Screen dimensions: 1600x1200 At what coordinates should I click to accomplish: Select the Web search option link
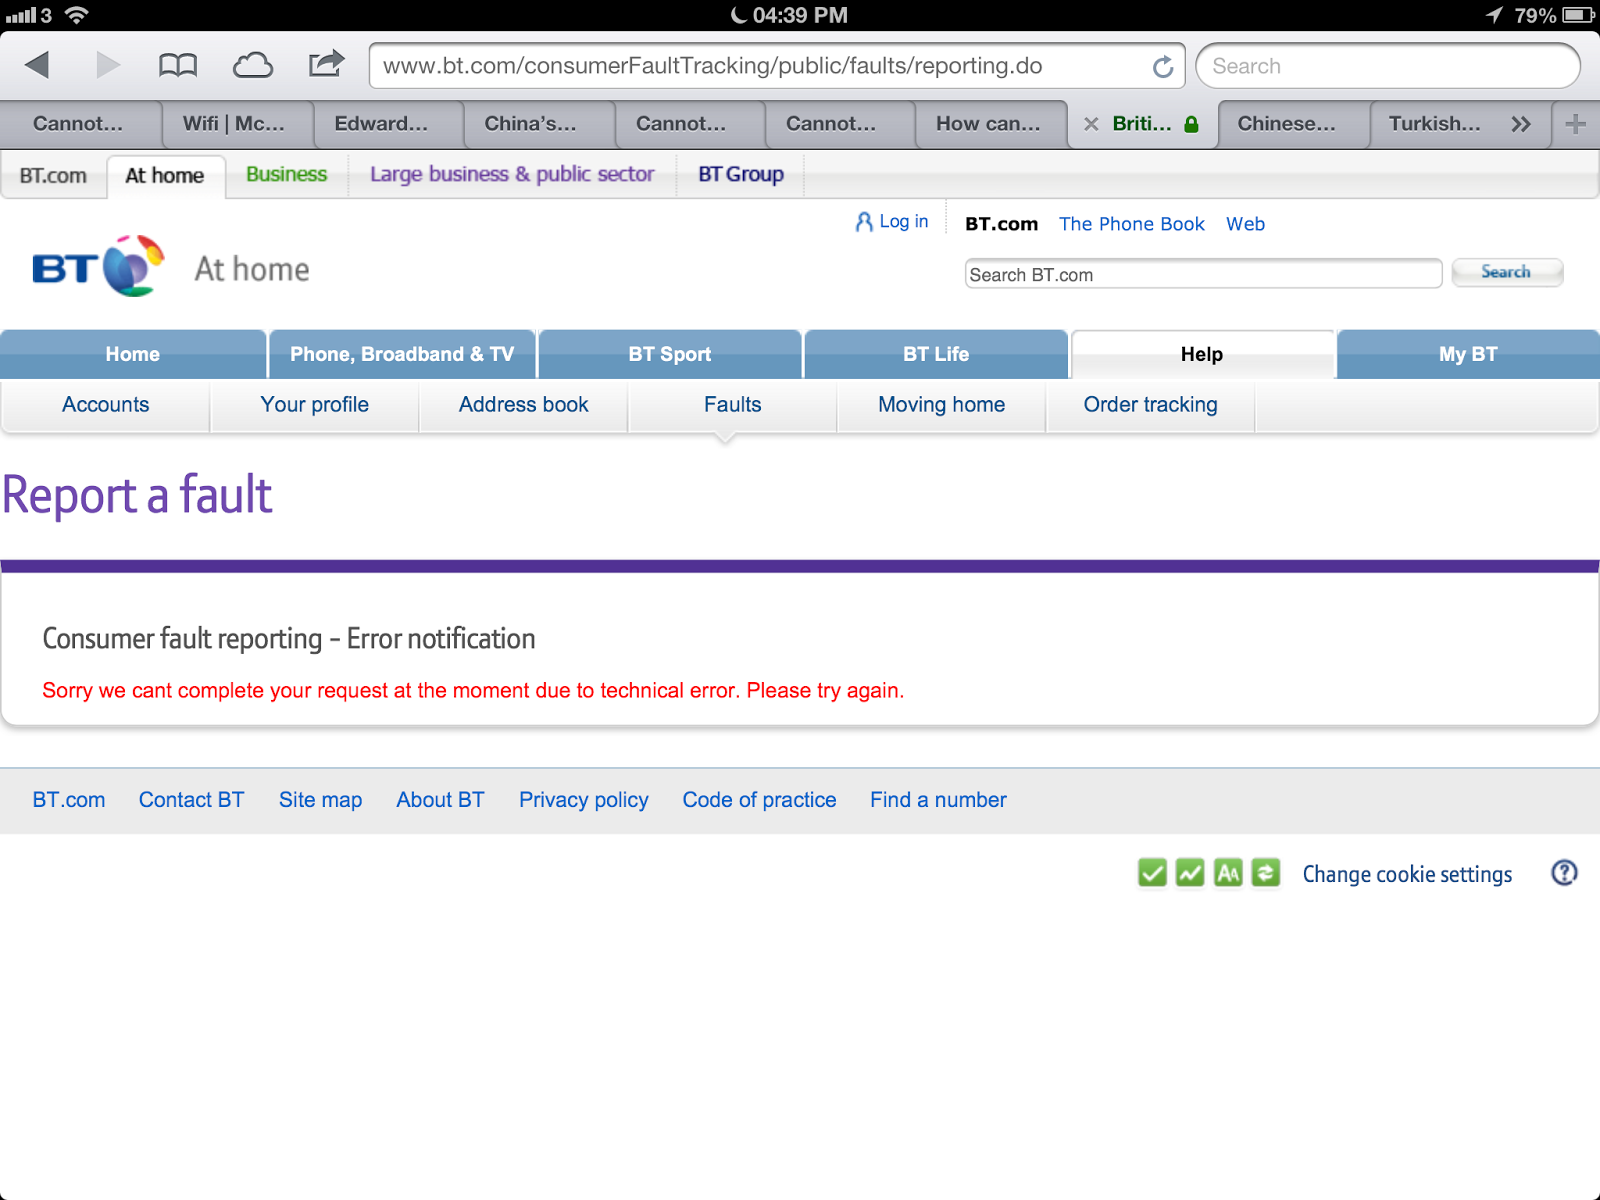coord(1246,224)
